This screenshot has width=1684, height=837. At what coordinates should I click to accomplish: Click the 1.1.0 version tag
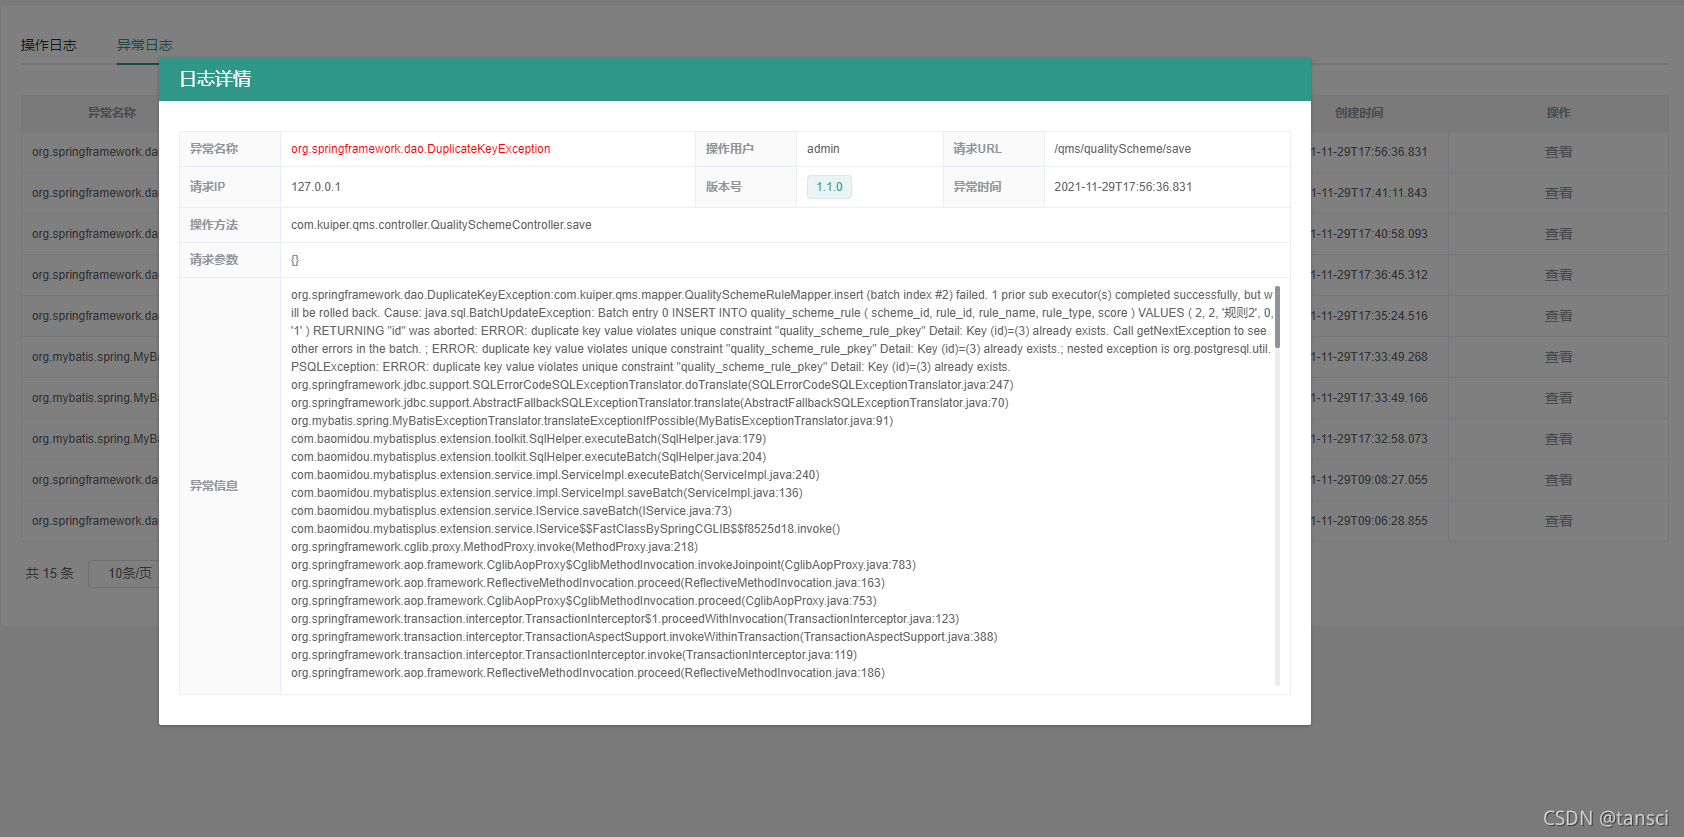(829, 187)
